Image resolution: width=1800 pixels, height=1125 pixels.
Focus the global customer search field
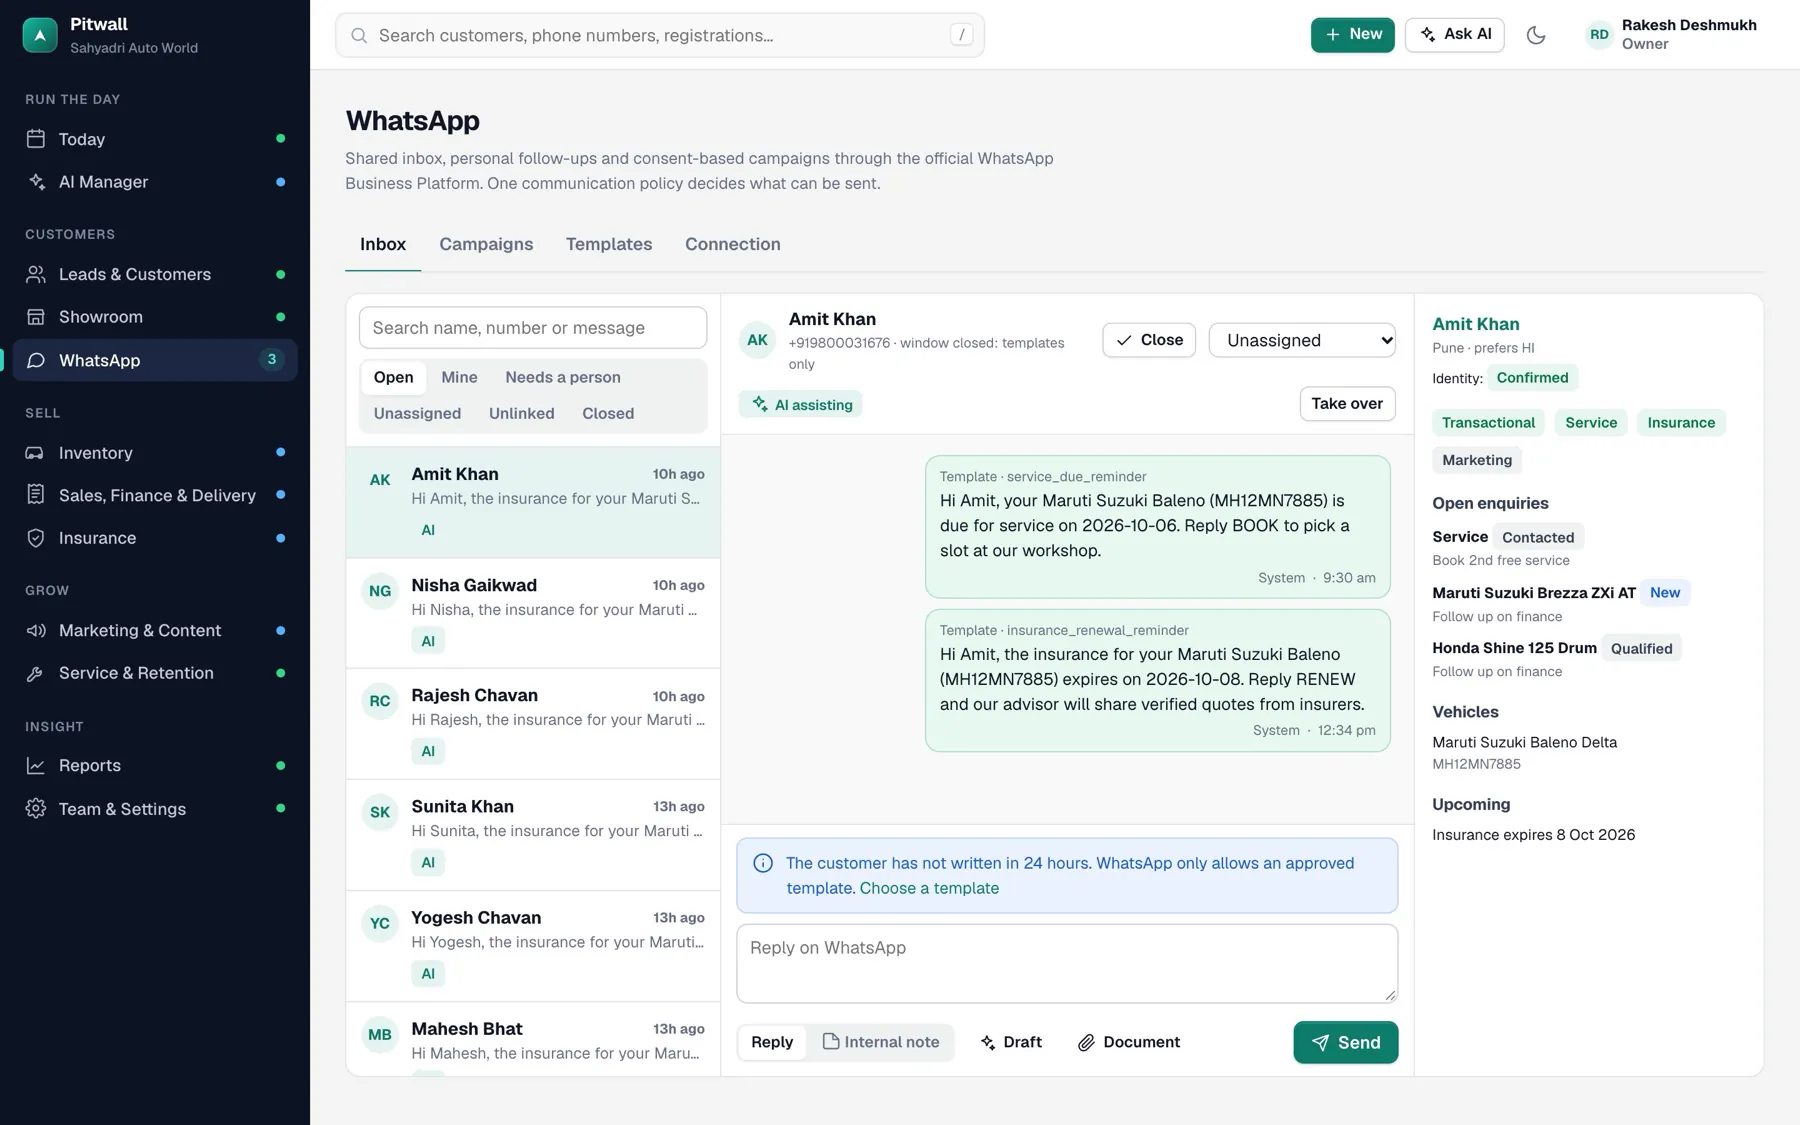[x=660, y=35]
